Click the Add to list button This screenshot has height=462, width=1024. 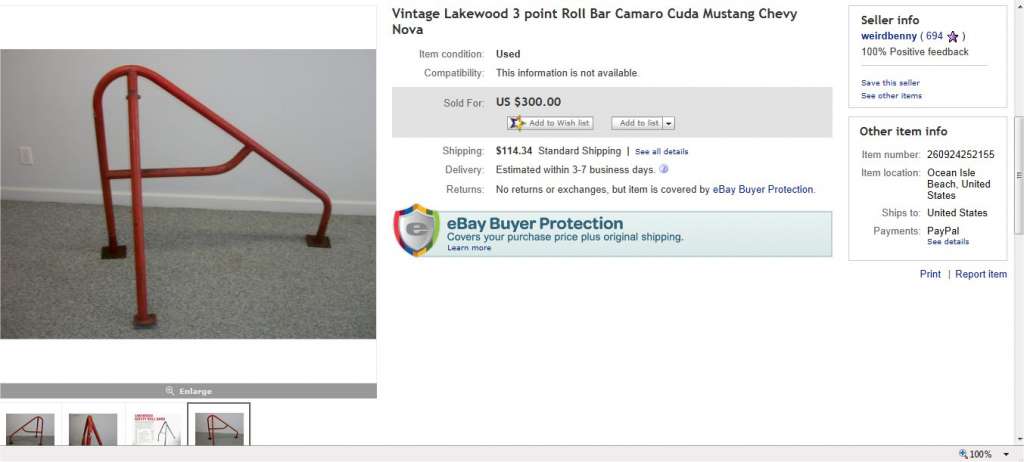(x=637, y=123)
